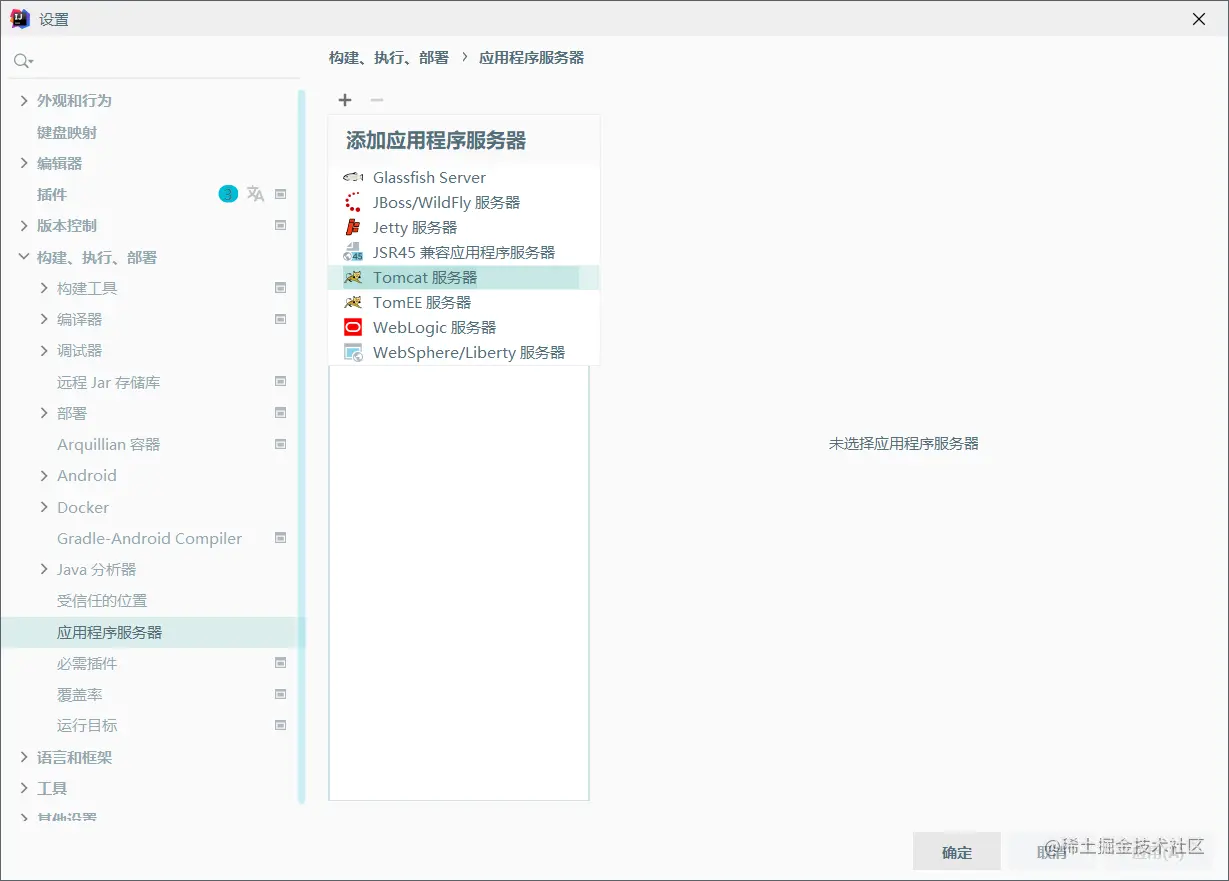Click in the settings search field

pos(155,62)
